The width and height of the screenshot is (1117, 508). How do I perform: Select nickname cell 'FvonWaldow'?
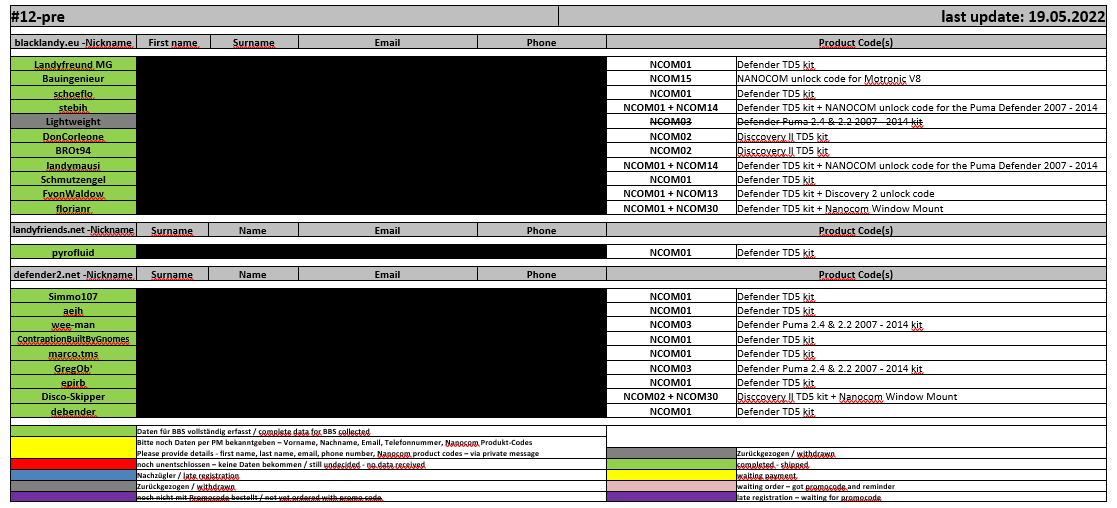point(73,194)
